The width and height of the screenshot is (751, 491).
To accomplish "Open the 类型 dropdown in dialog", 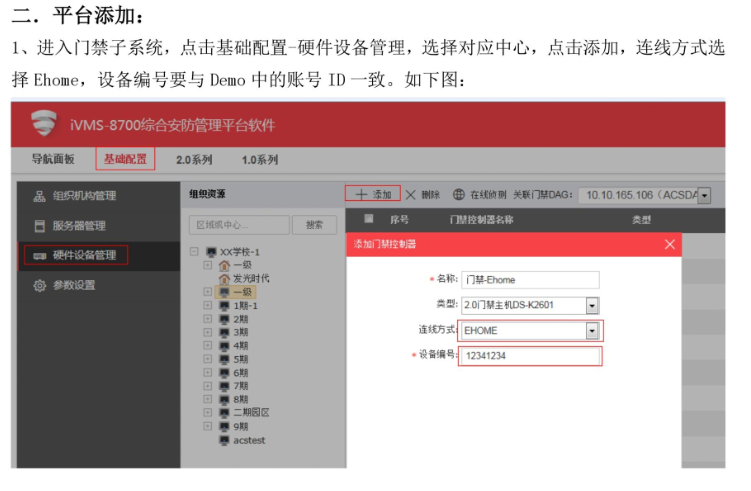I will click(592, 305).
